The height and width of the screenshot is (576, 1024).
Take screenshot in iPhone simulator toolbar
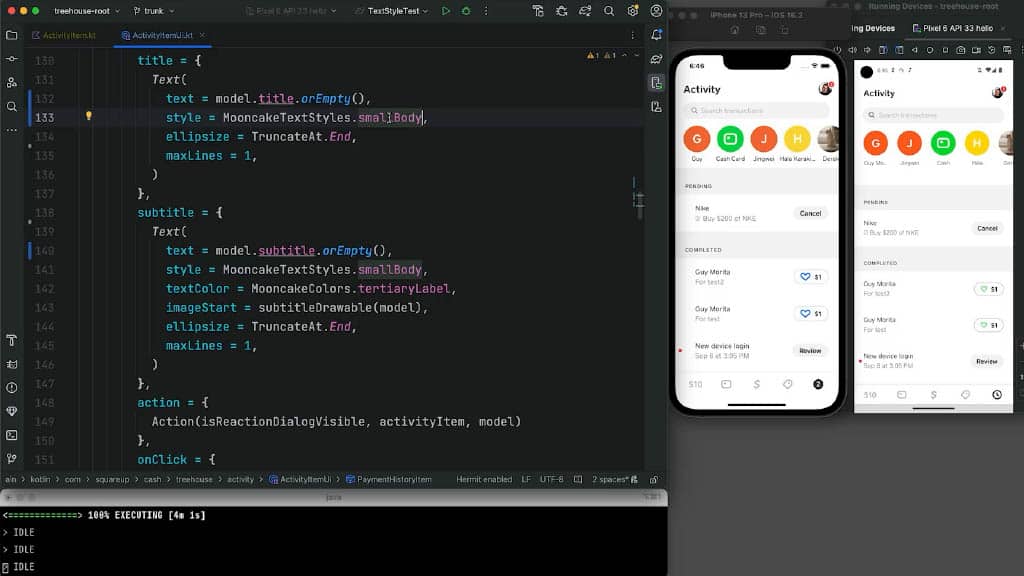coord(761,31)
